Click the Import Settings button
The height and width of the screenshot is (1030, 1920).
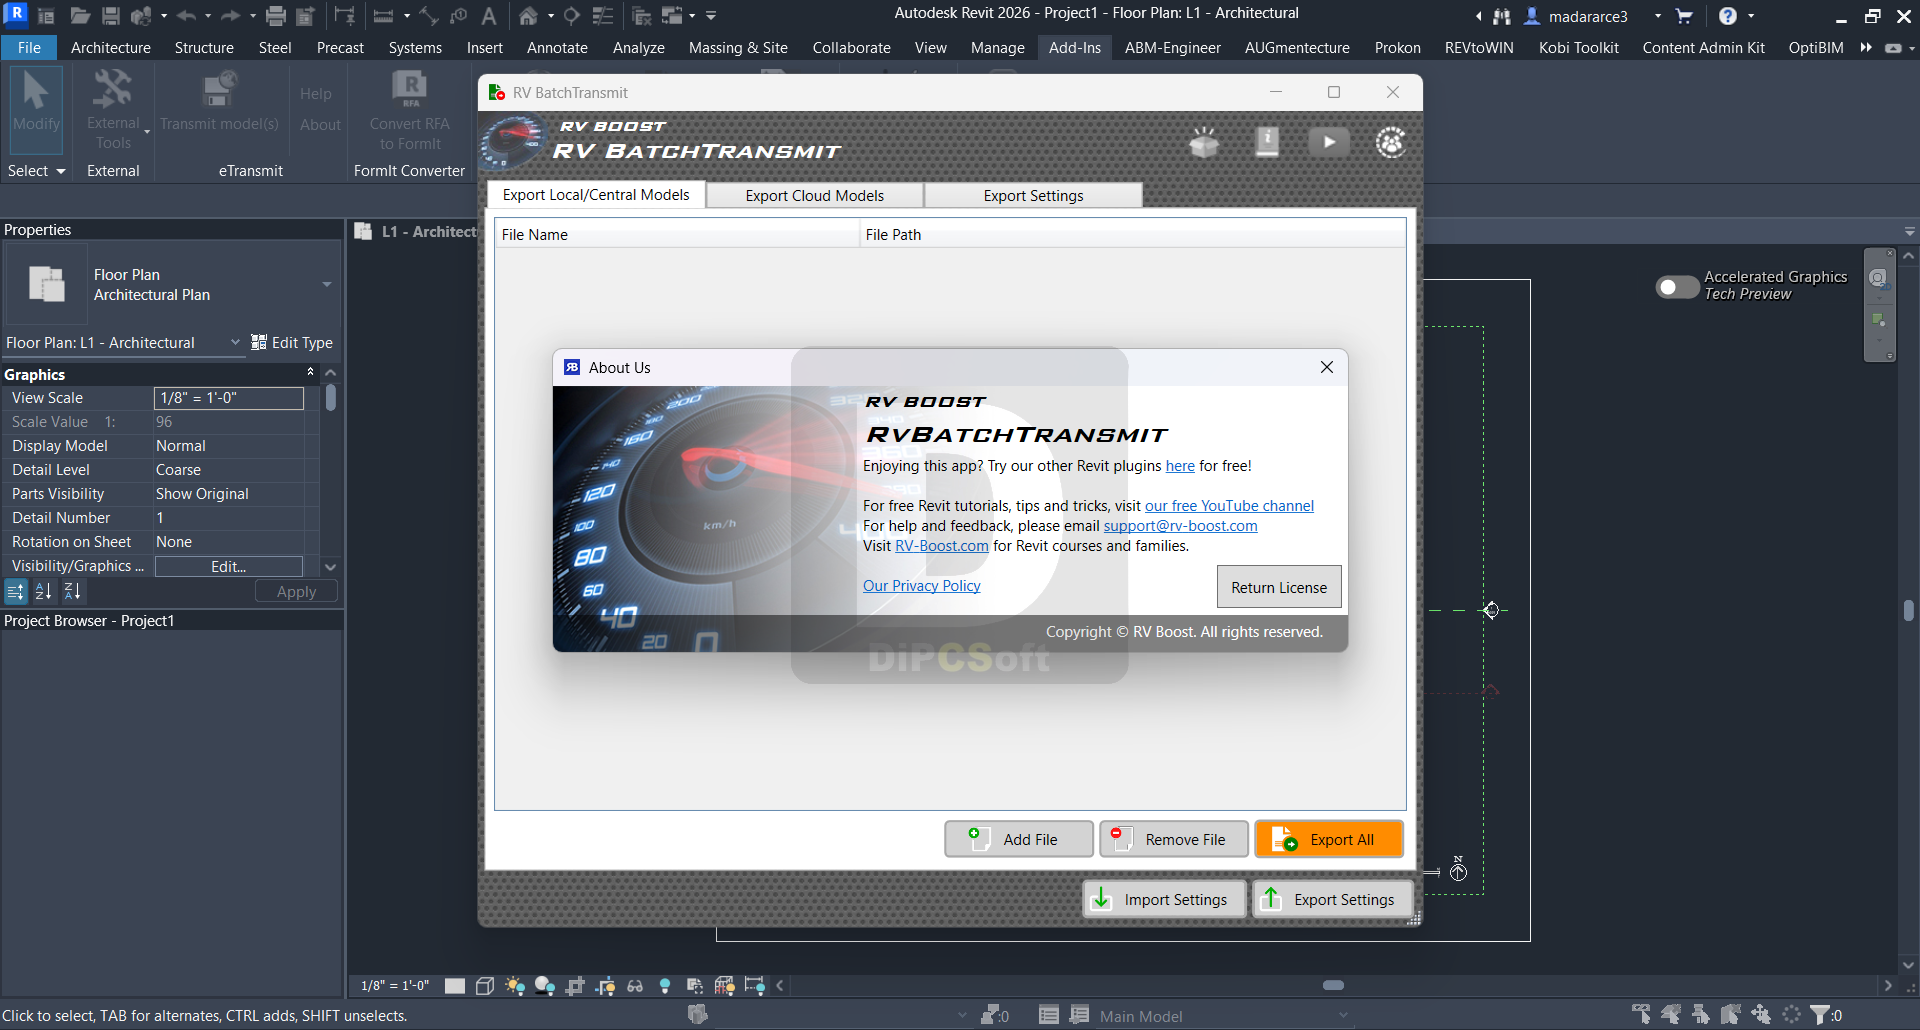click(1164, 899)
